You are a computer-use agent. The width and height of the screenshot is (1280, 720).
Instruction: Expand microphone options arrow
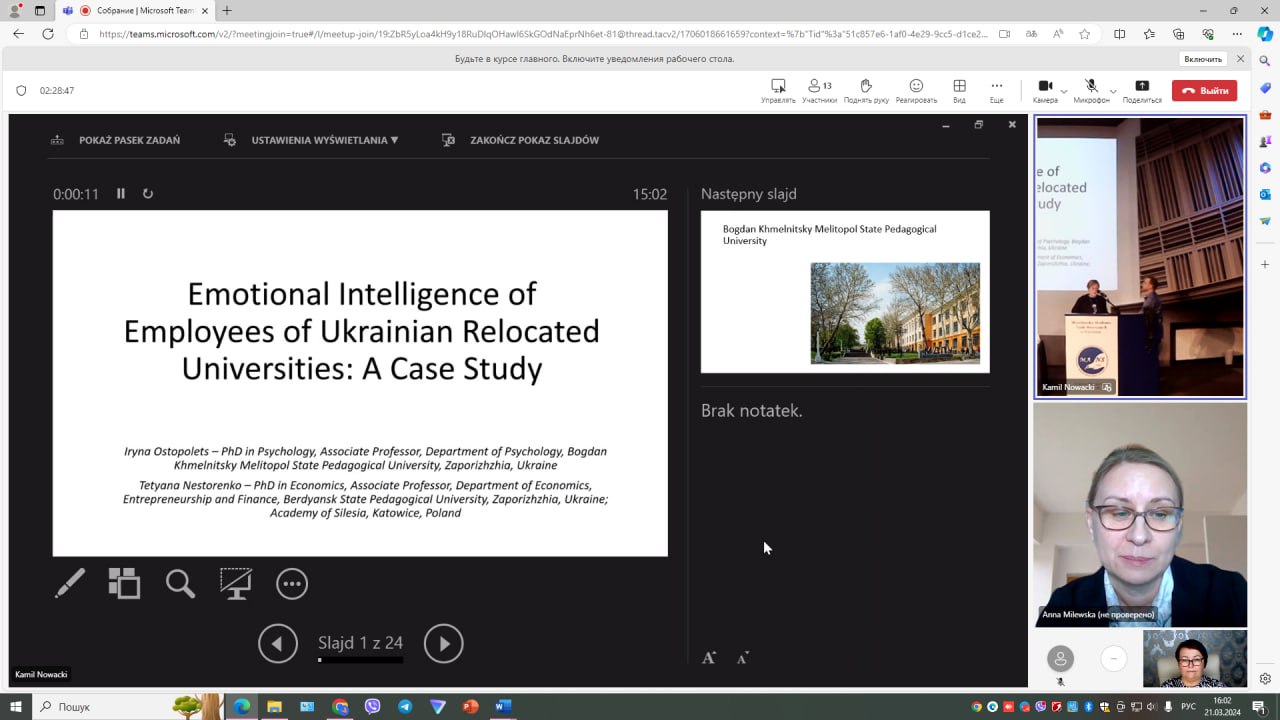pyautogui.click(x=1113, y=91)
